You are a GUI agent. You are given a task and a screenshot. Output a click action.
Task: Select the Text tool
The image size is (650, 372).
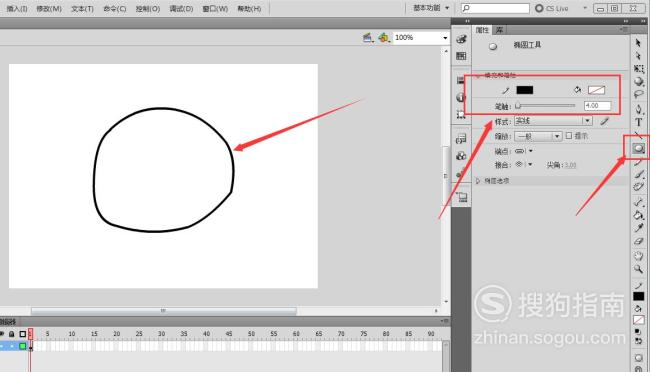(638, 122)
